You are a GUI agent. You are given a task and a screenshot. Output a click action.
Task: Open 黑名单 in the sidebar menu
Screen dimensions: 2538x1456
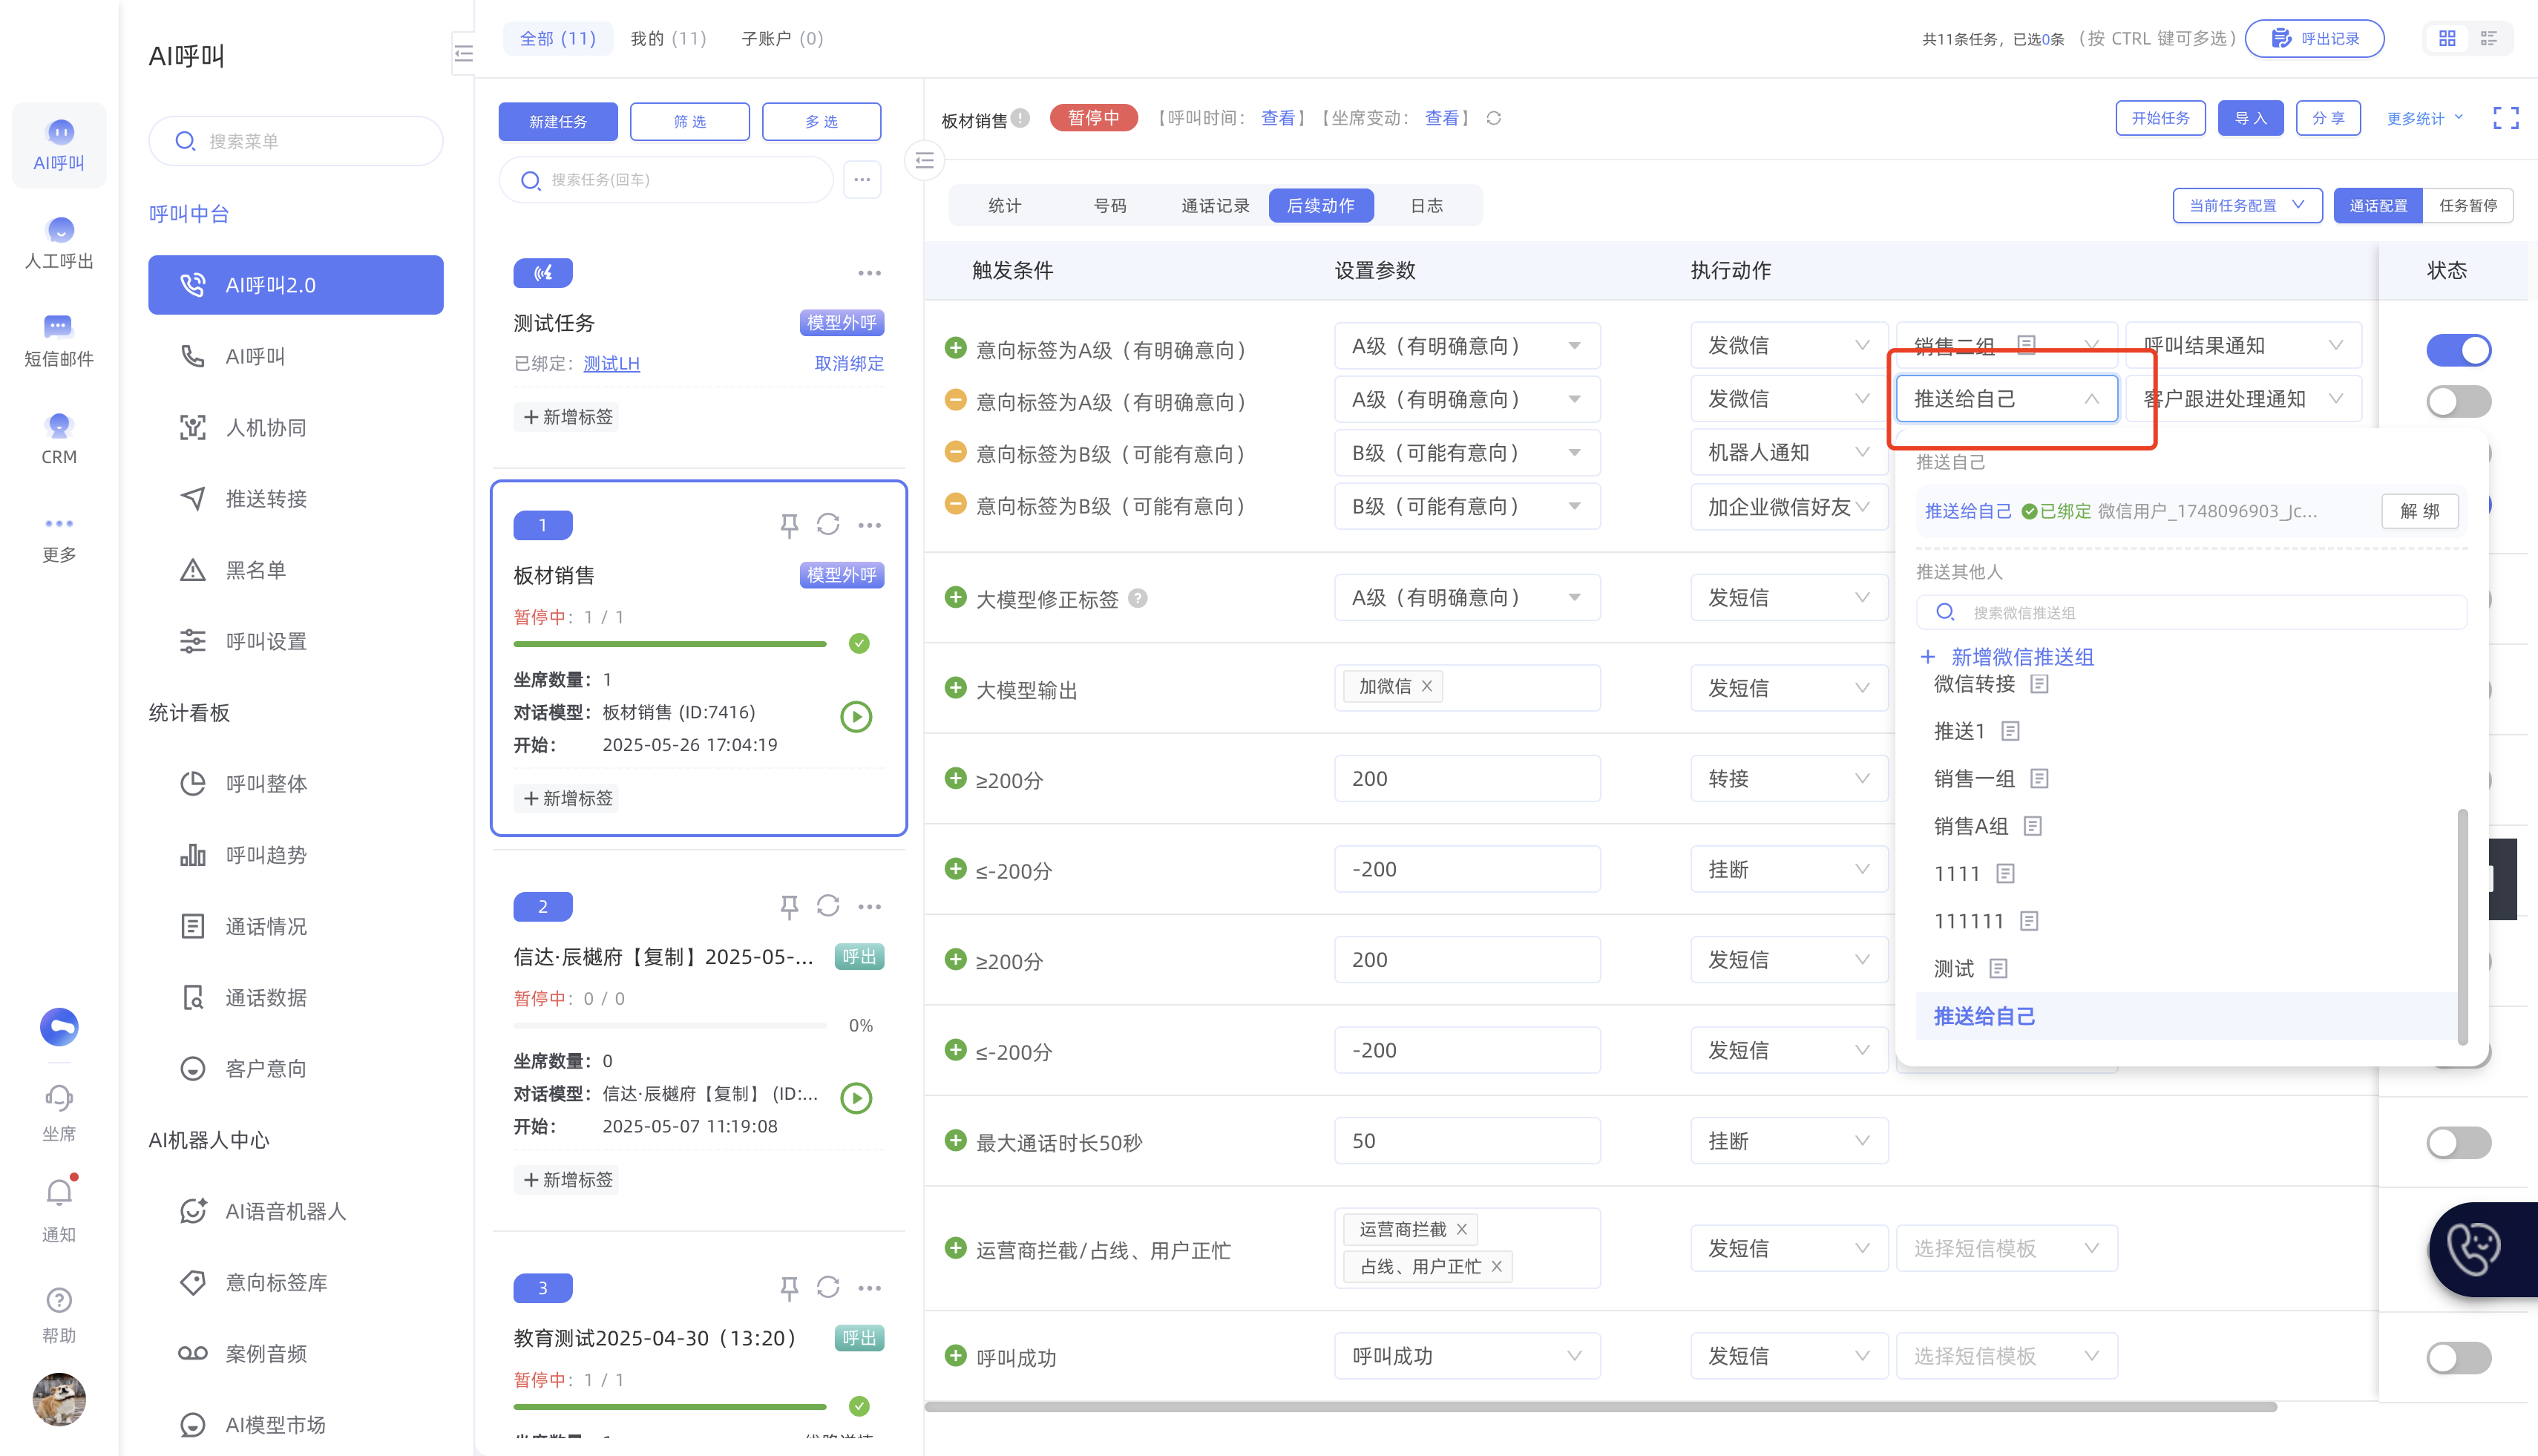tap(296, 570)
